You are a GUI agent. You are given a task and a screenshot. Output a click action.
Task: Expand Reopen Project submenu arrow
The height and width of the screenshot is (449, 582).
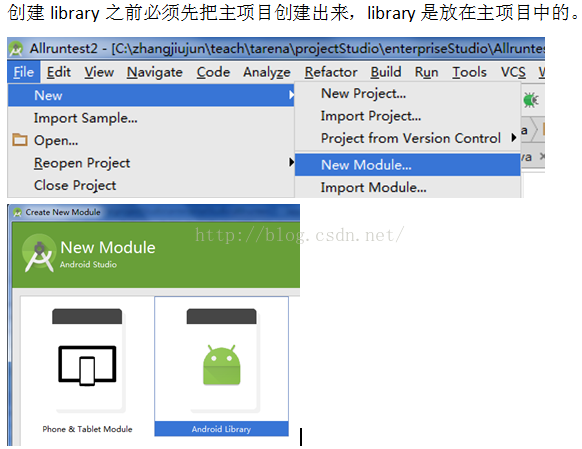point(291,163)
